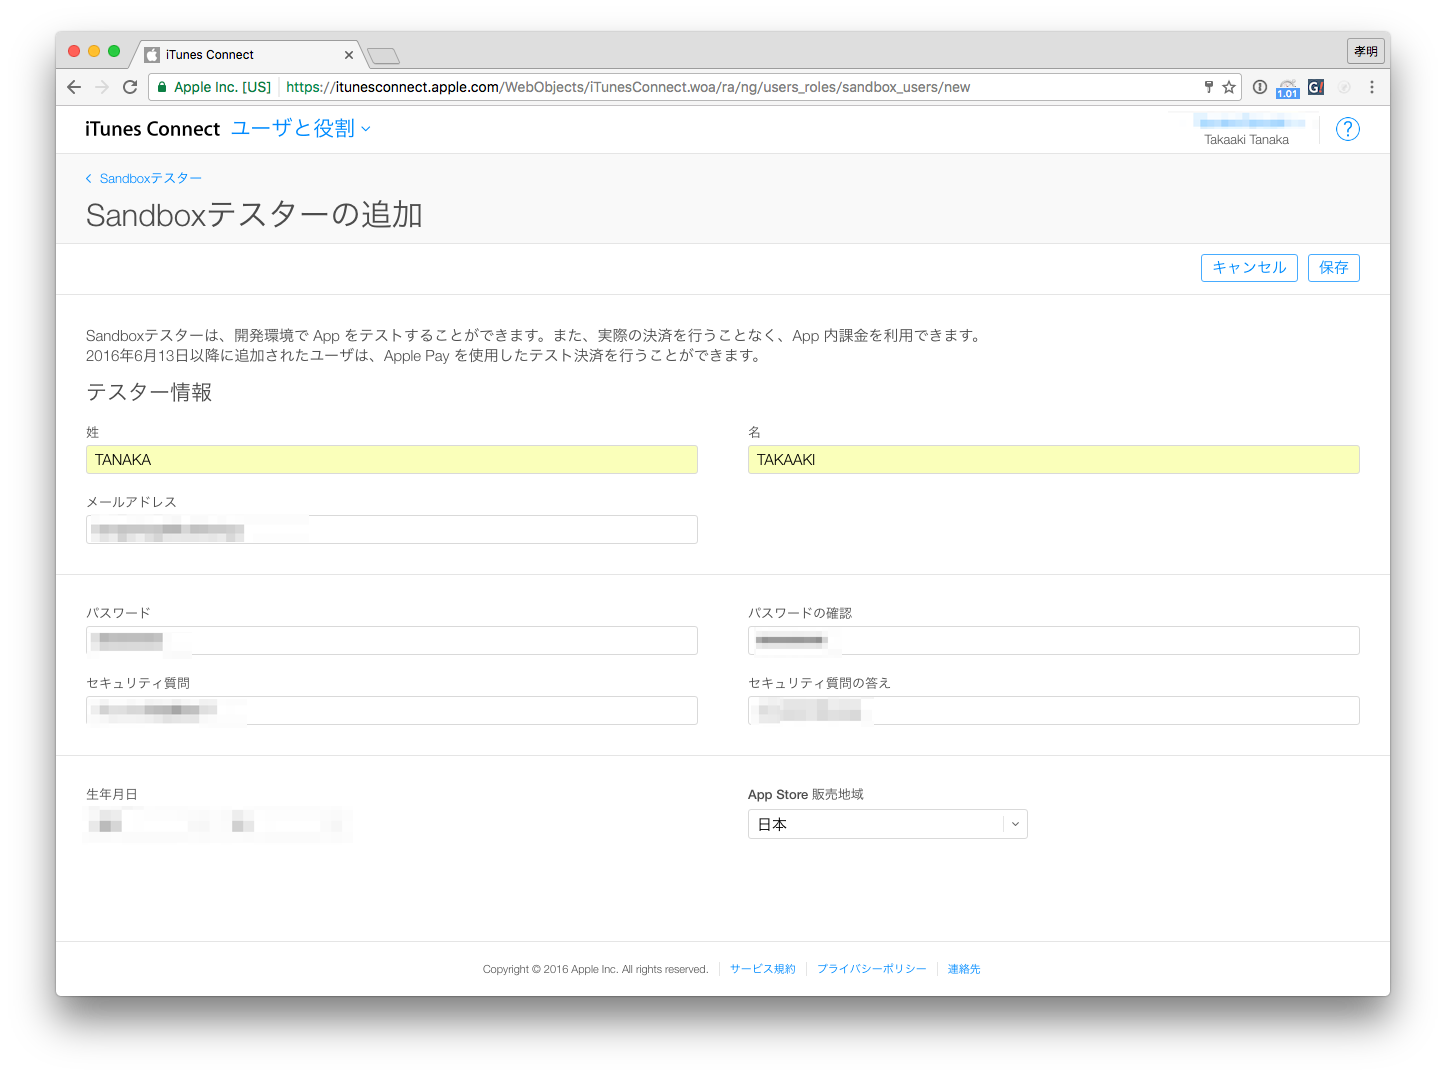1446x1076 pixels.
Task: Open the help question mark icon
Action: [1347, 129]
